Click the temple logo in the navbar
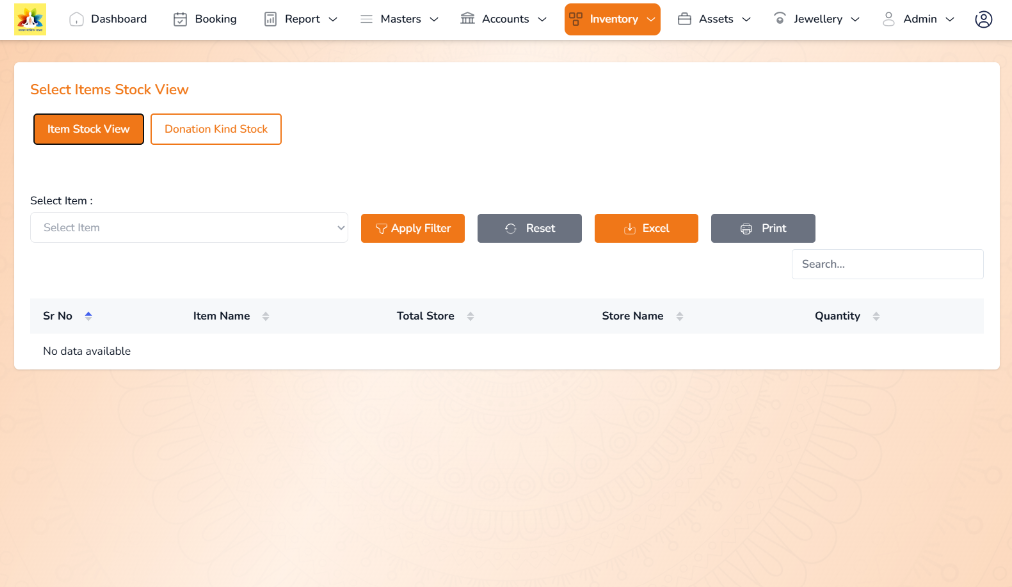The image size is (1012, 587). 30,19
